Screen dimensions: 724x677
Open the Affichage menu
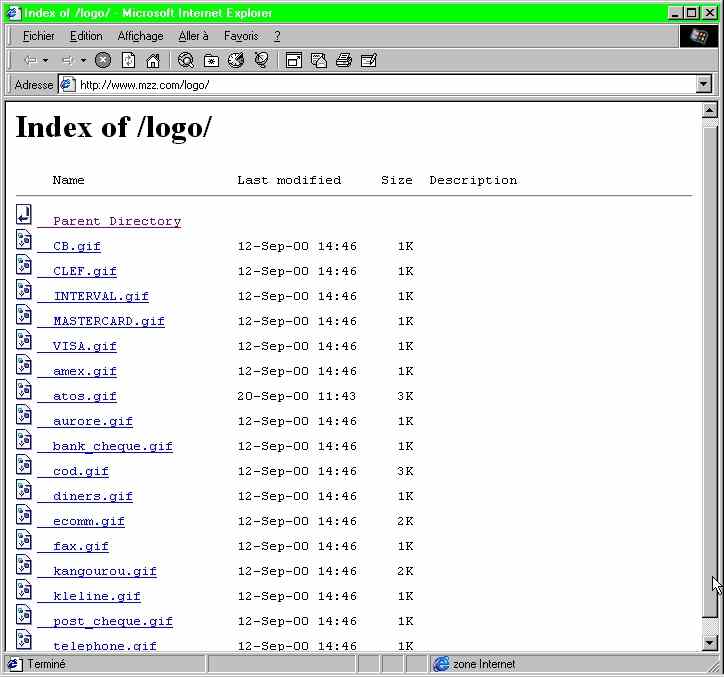coord(140,36)
